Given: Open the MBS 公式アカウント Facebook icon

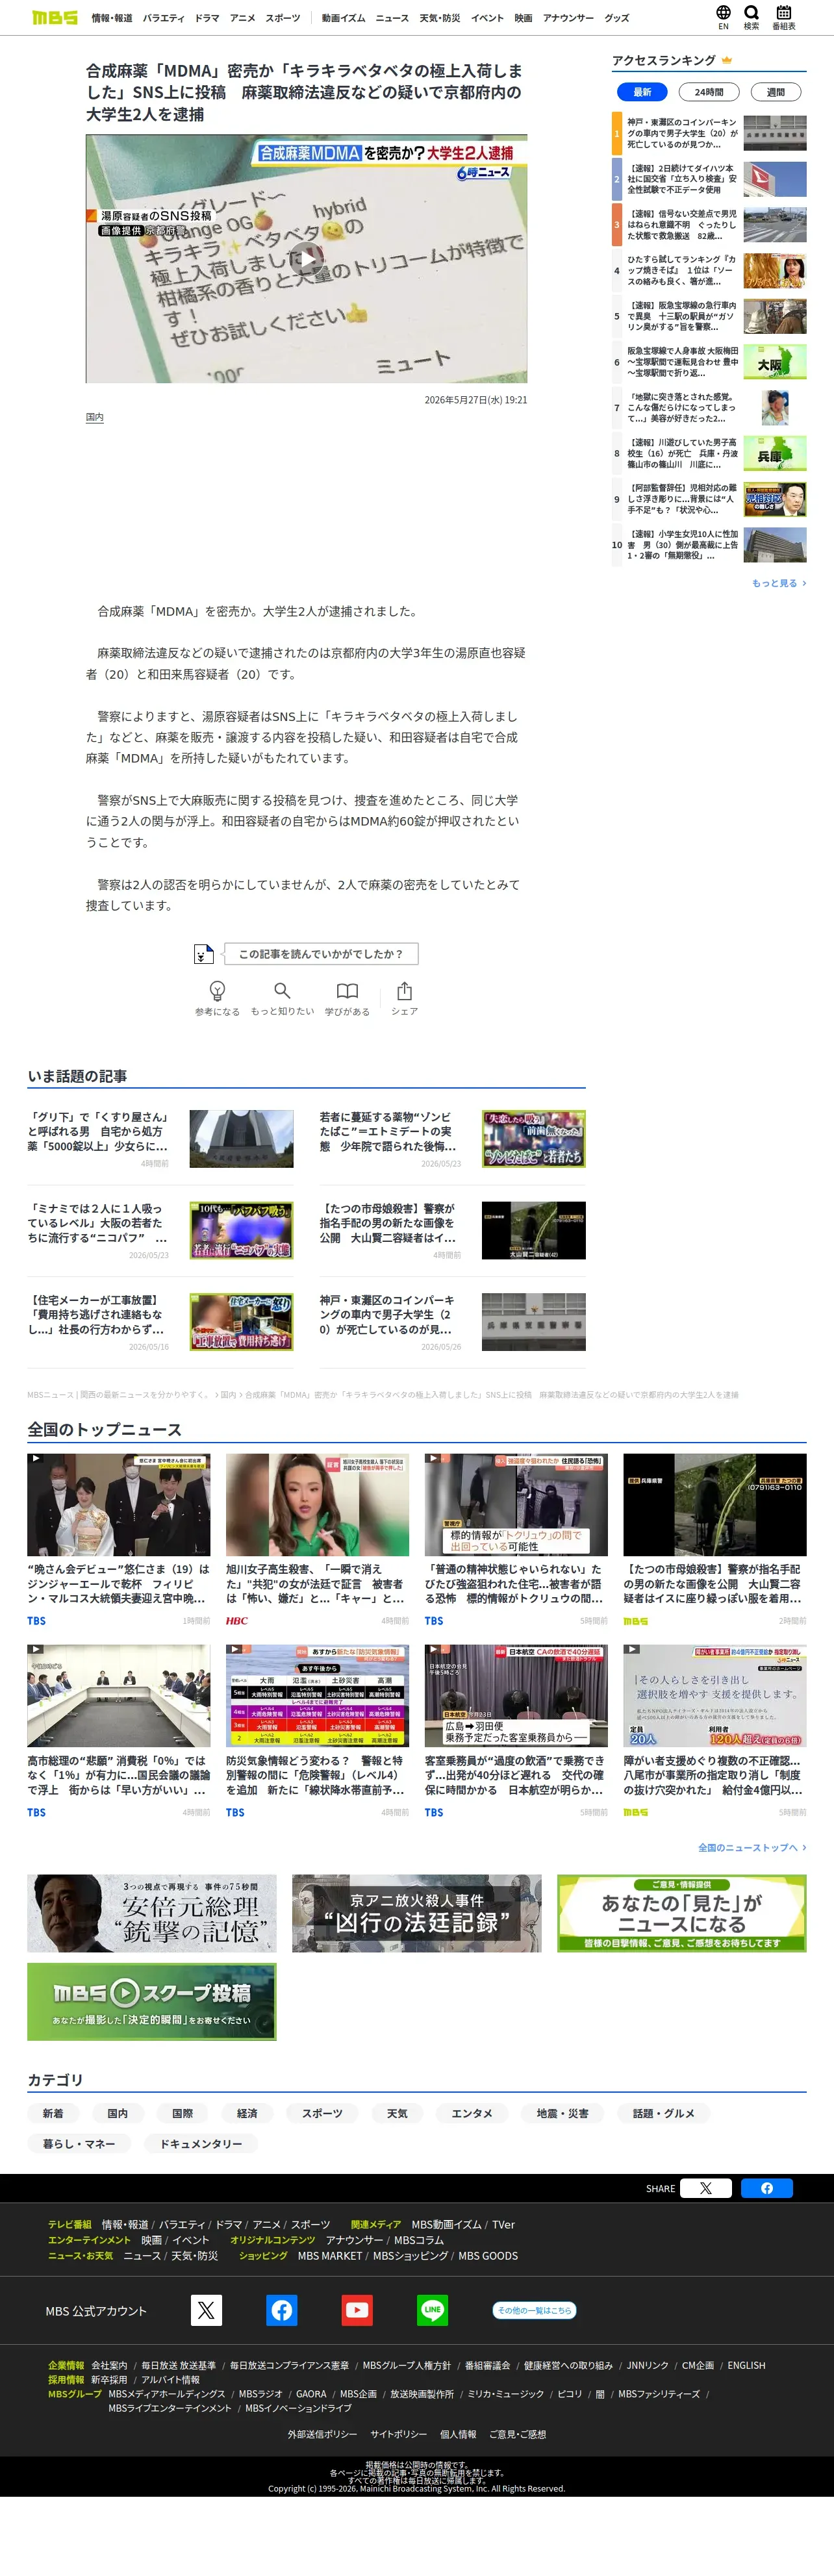Looking at the screenshot, I should (x=282, y=2310).
